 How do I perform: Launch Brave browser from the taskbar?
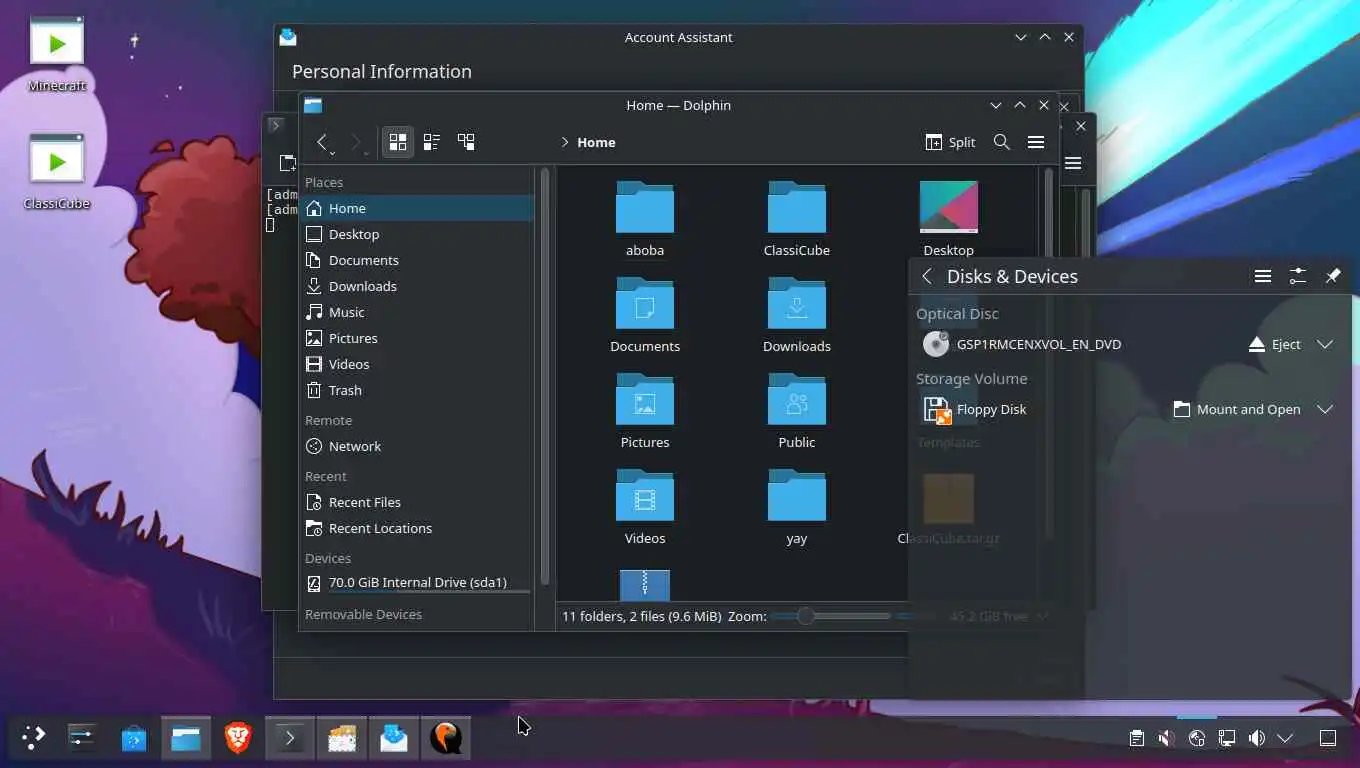[x=238, y=738]
